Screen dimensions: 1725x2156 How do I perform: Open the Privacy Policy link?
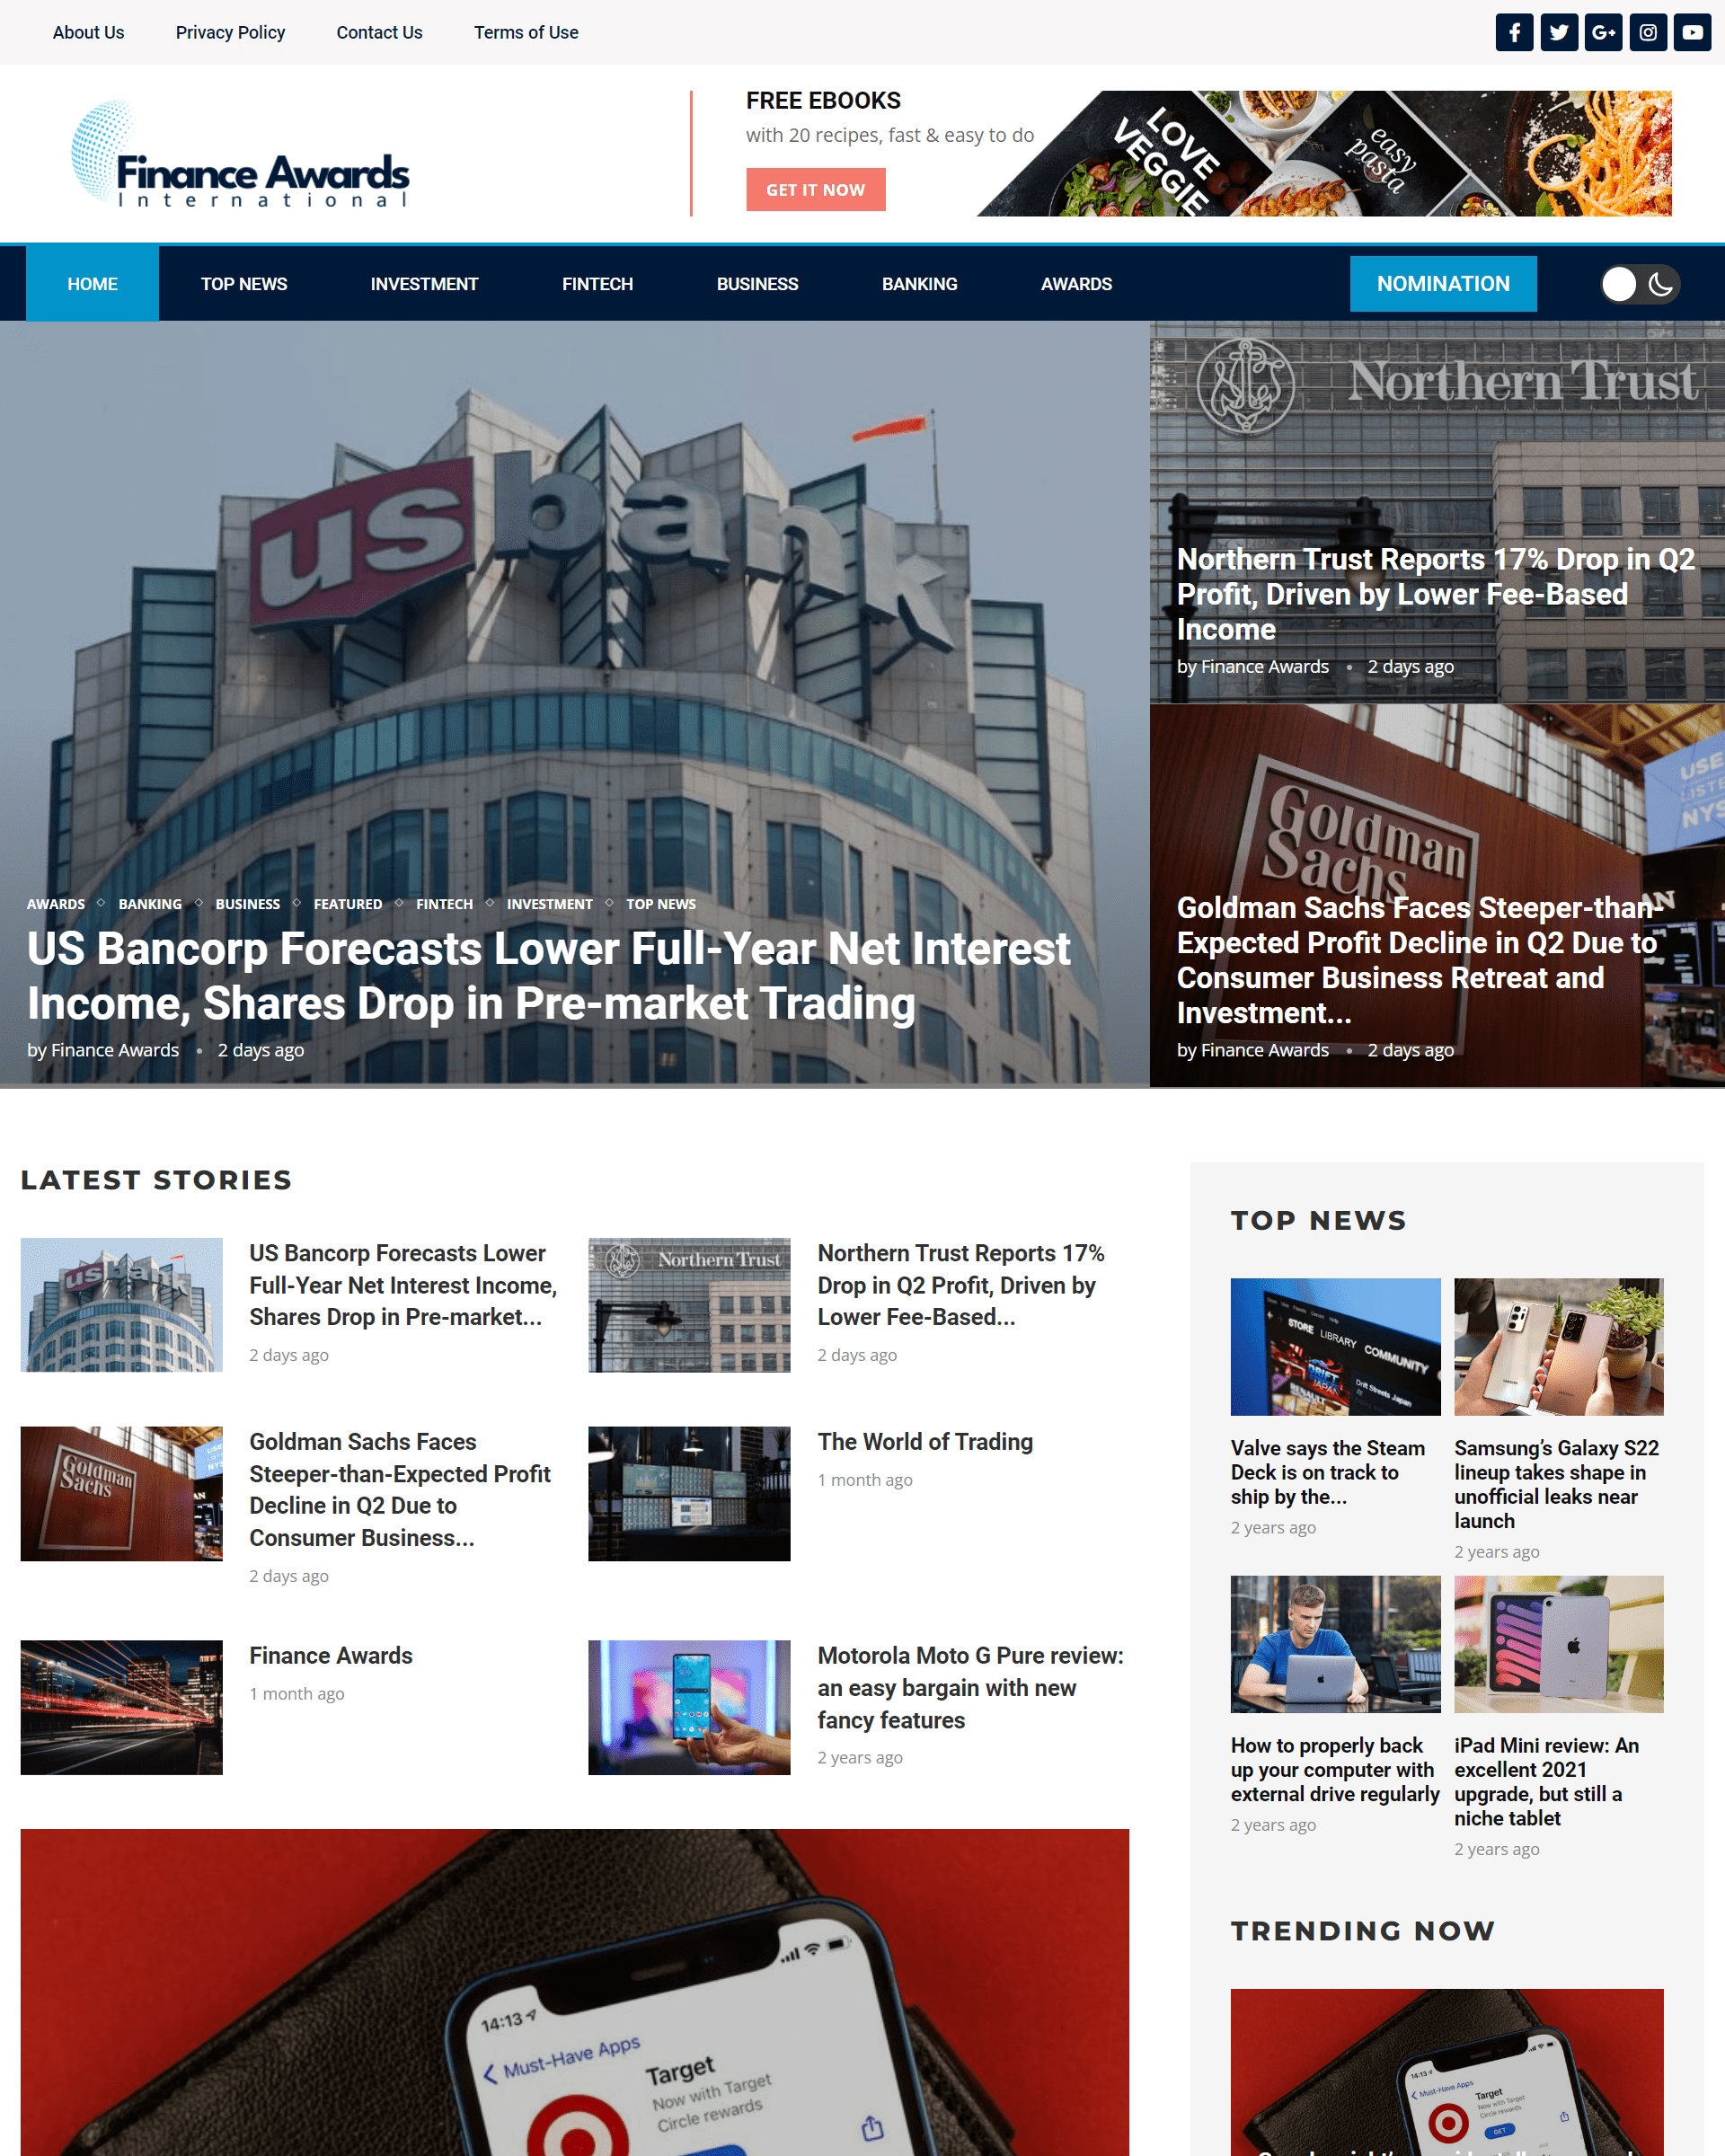(230, 32)
